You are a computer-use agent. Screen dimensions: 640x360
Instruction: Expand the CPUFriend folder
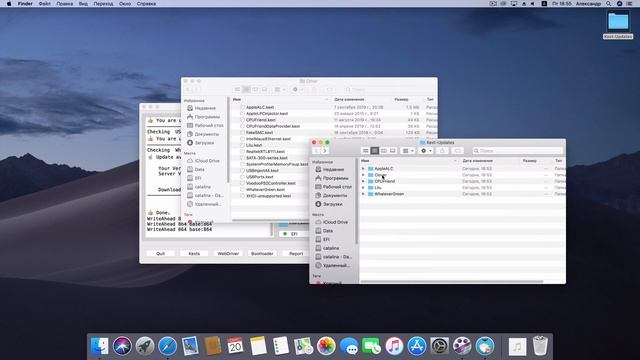[x=363, y=181]
